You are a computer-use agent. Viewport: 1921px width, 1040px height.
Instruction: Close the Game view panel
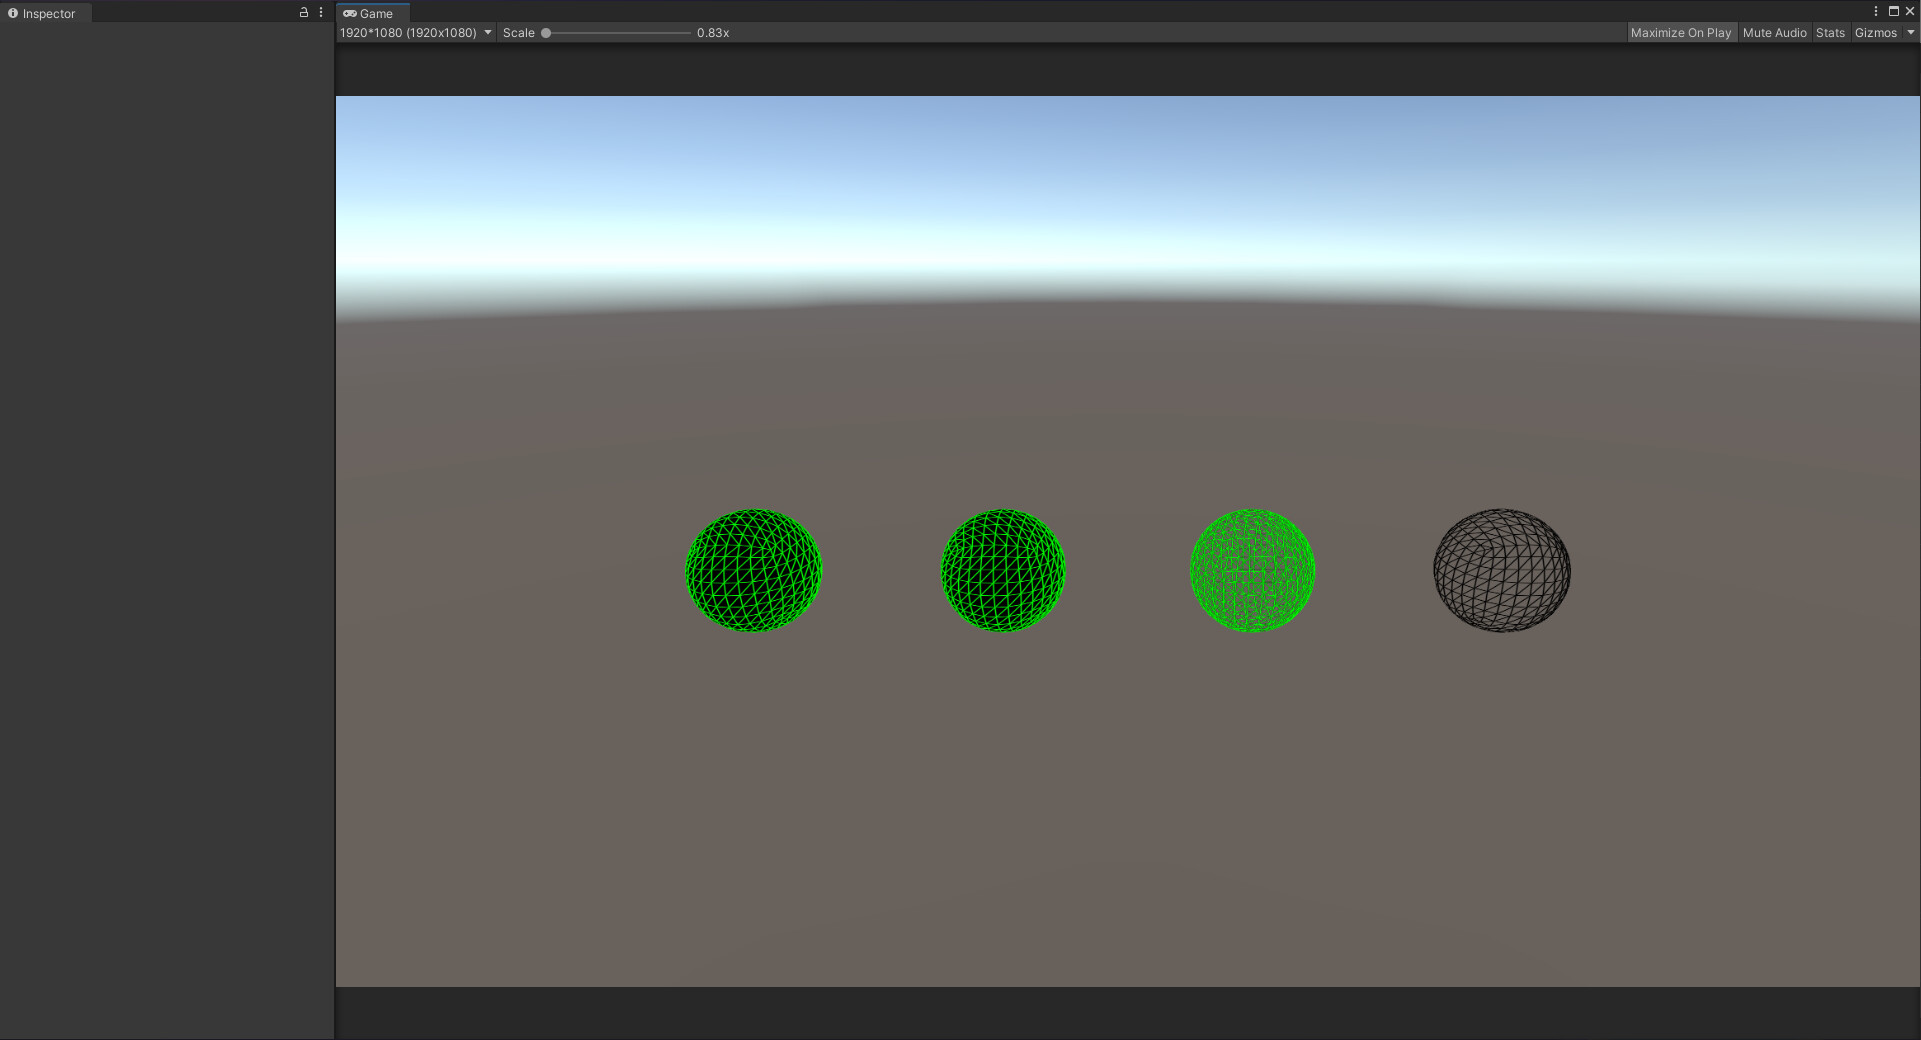[x=1910, y=11]
